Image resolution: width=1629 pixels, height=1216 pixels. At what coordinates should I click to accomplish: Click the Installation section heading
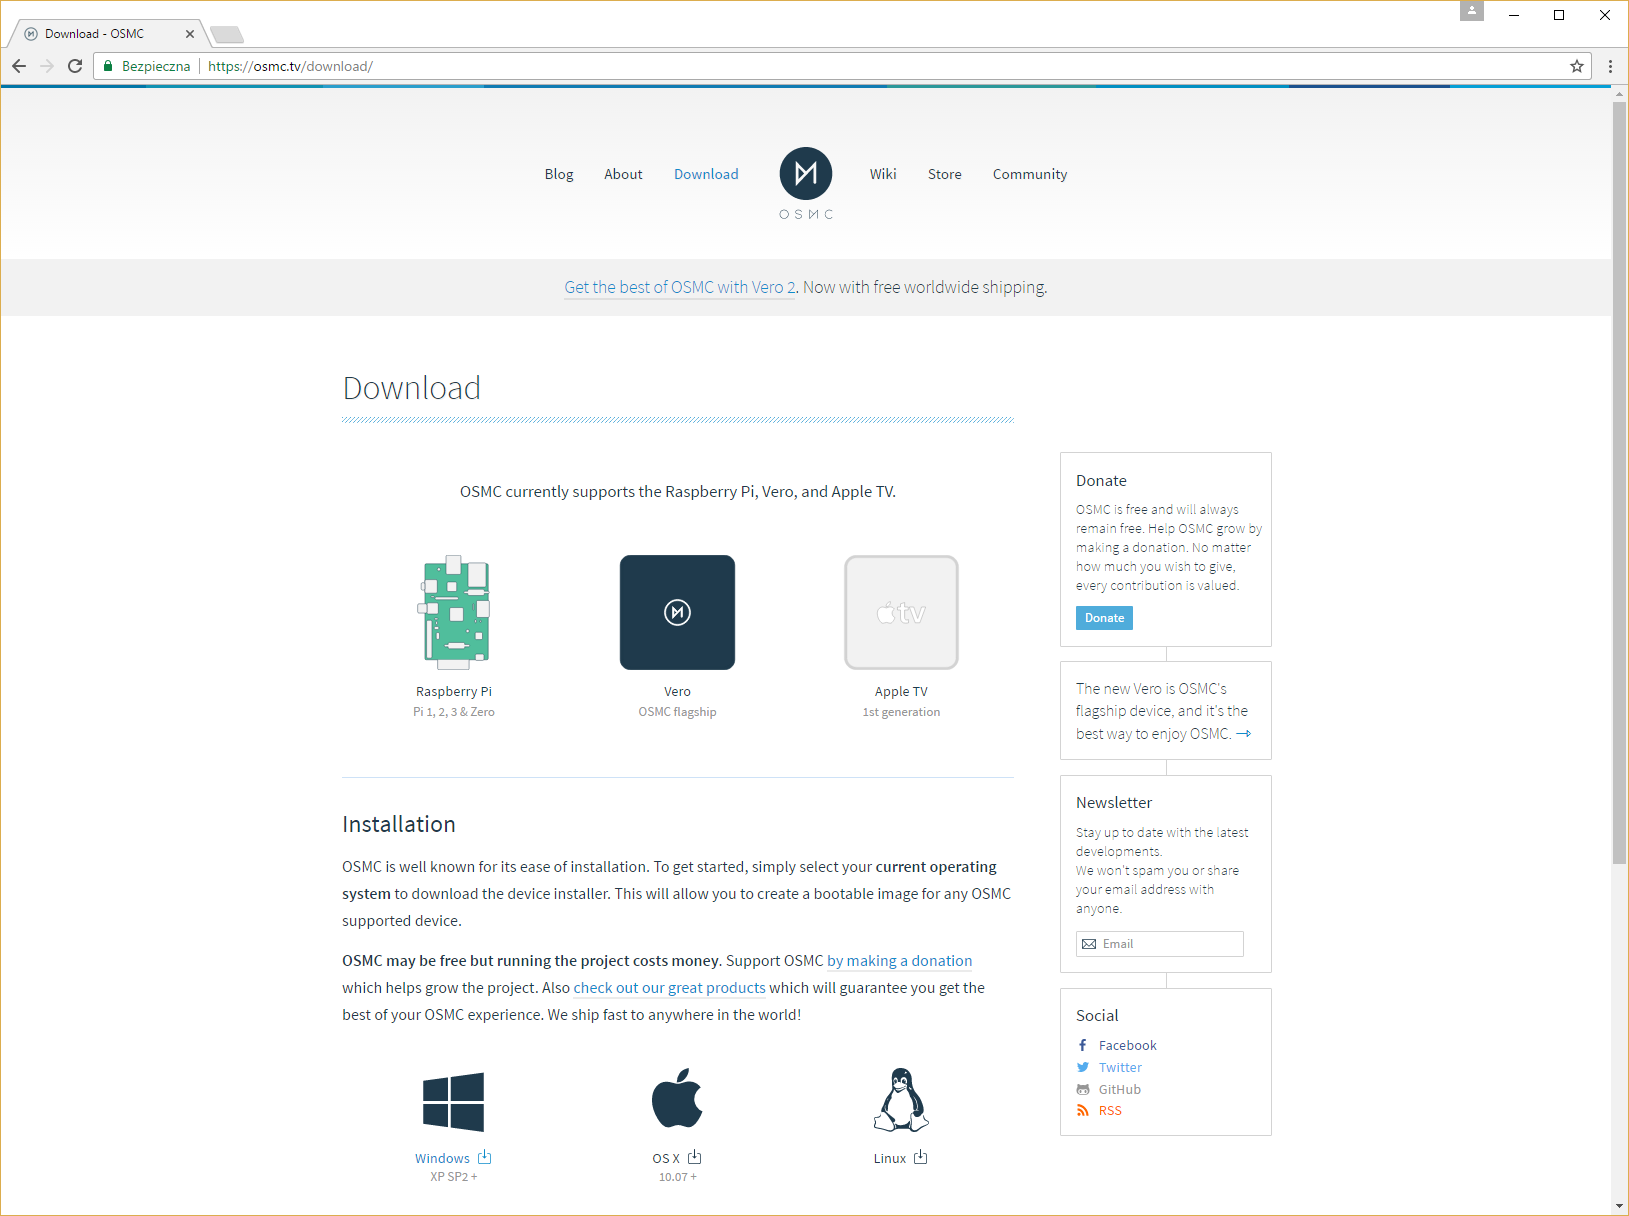[x=398, y=824]
